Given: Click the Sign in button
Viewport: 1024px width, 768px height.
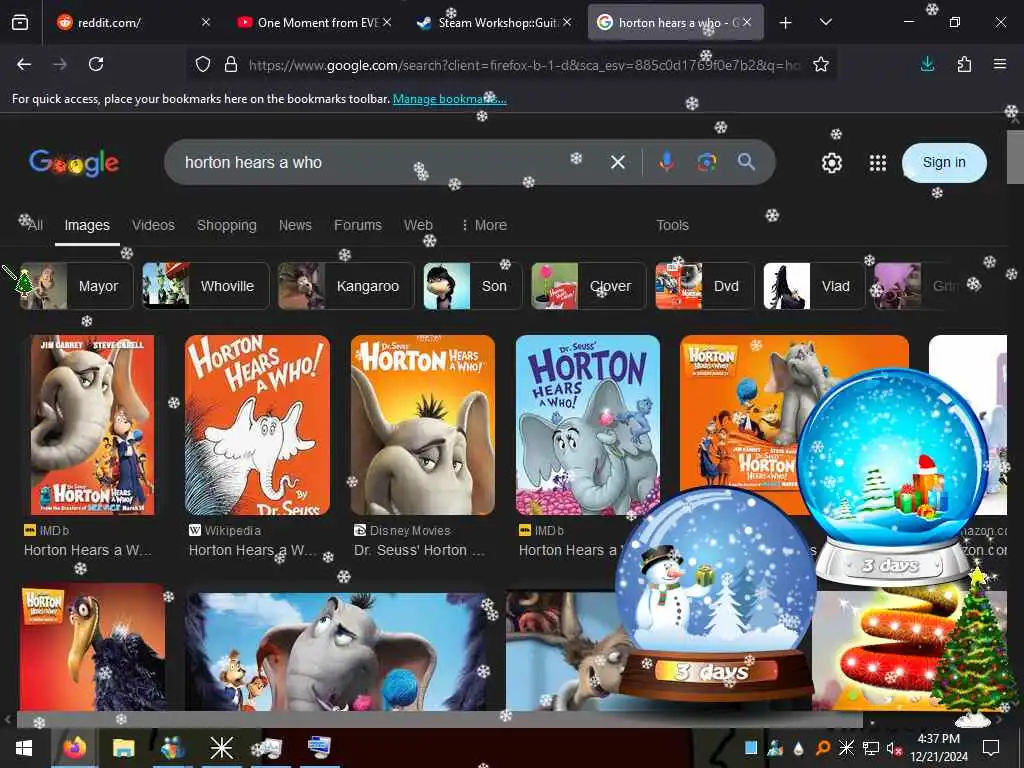Looking at the screenshot, I should pos(944,162).
